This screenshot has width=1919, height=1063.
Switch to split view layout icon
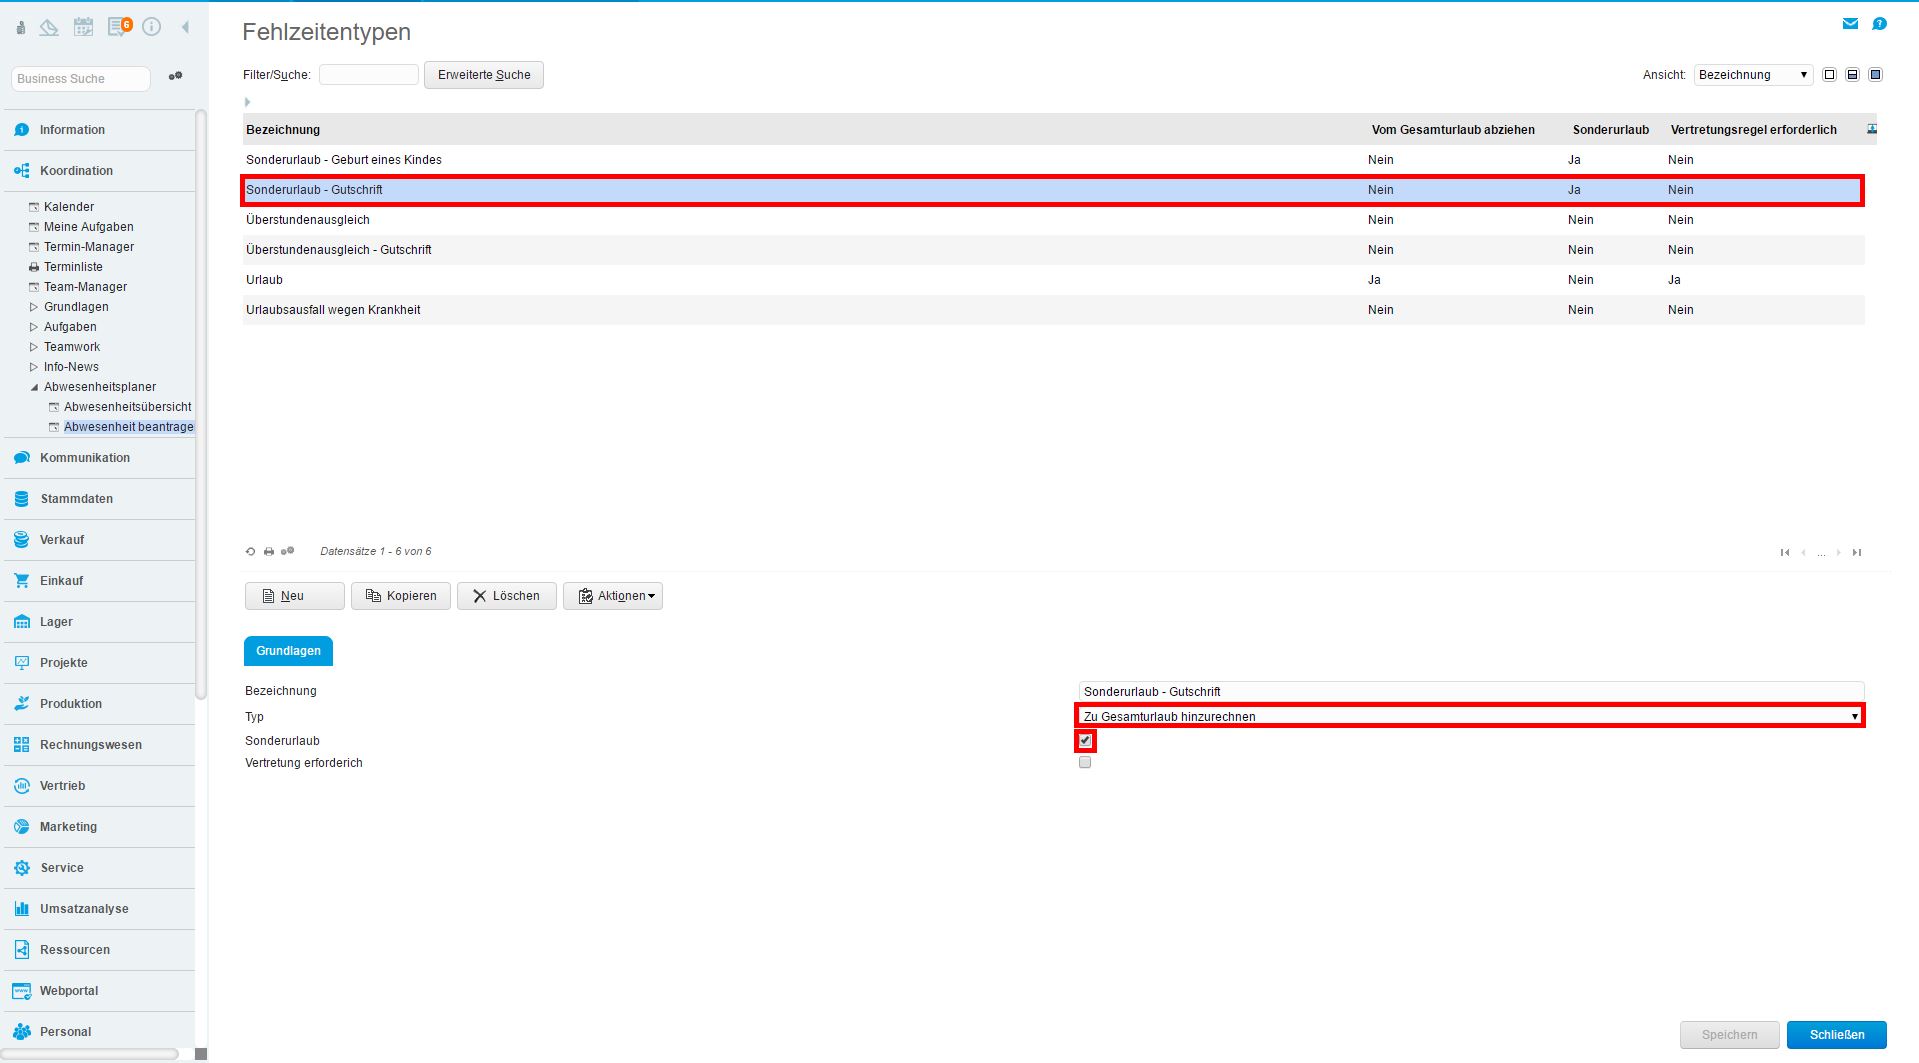pos(1852,75)
